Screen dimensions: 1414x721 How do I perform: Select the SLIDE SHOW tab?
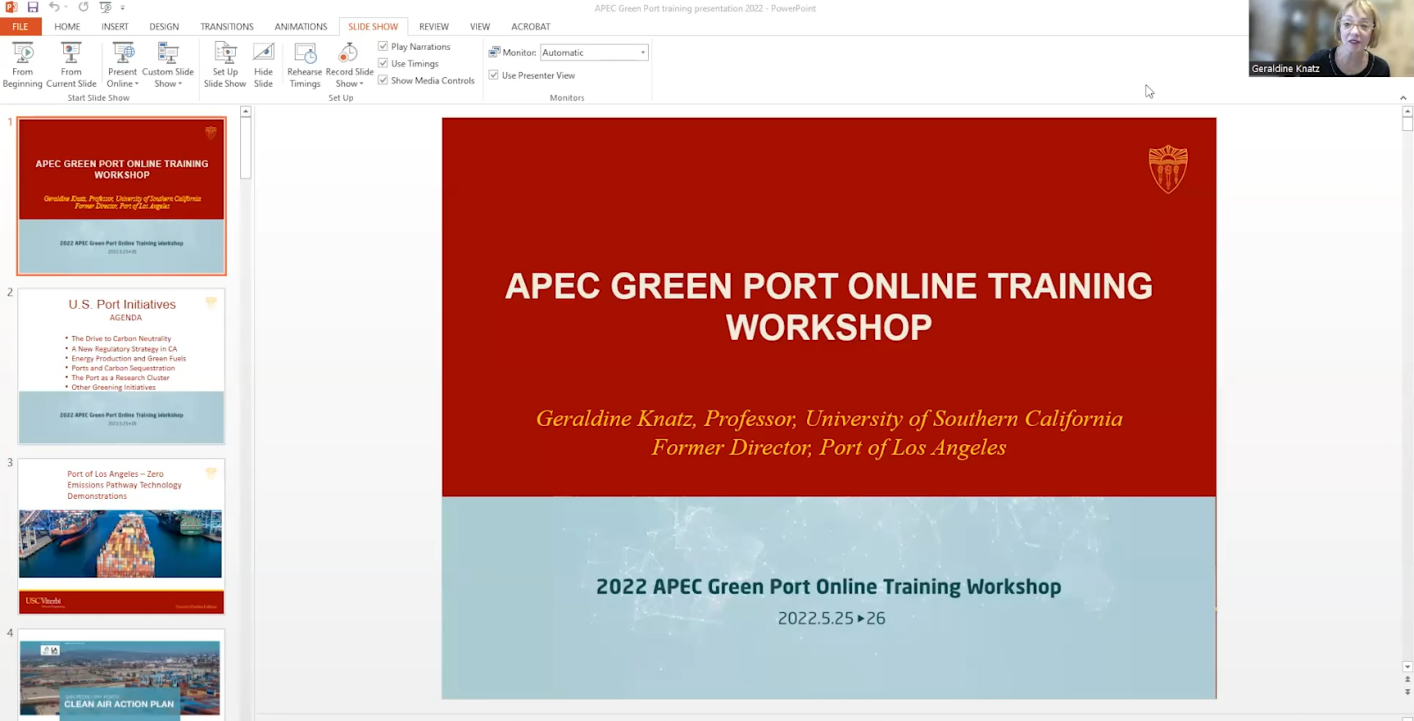[x=373, y=27]
